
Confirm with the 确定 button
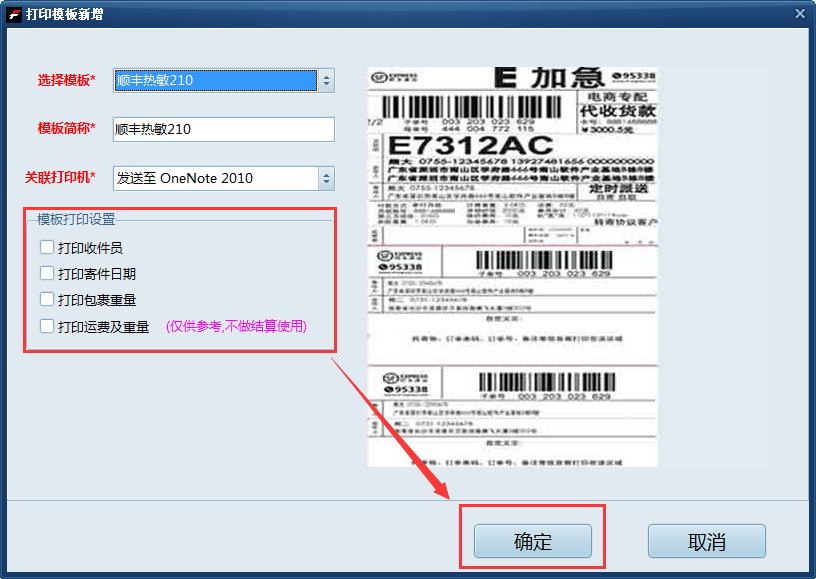click(532, 541)
